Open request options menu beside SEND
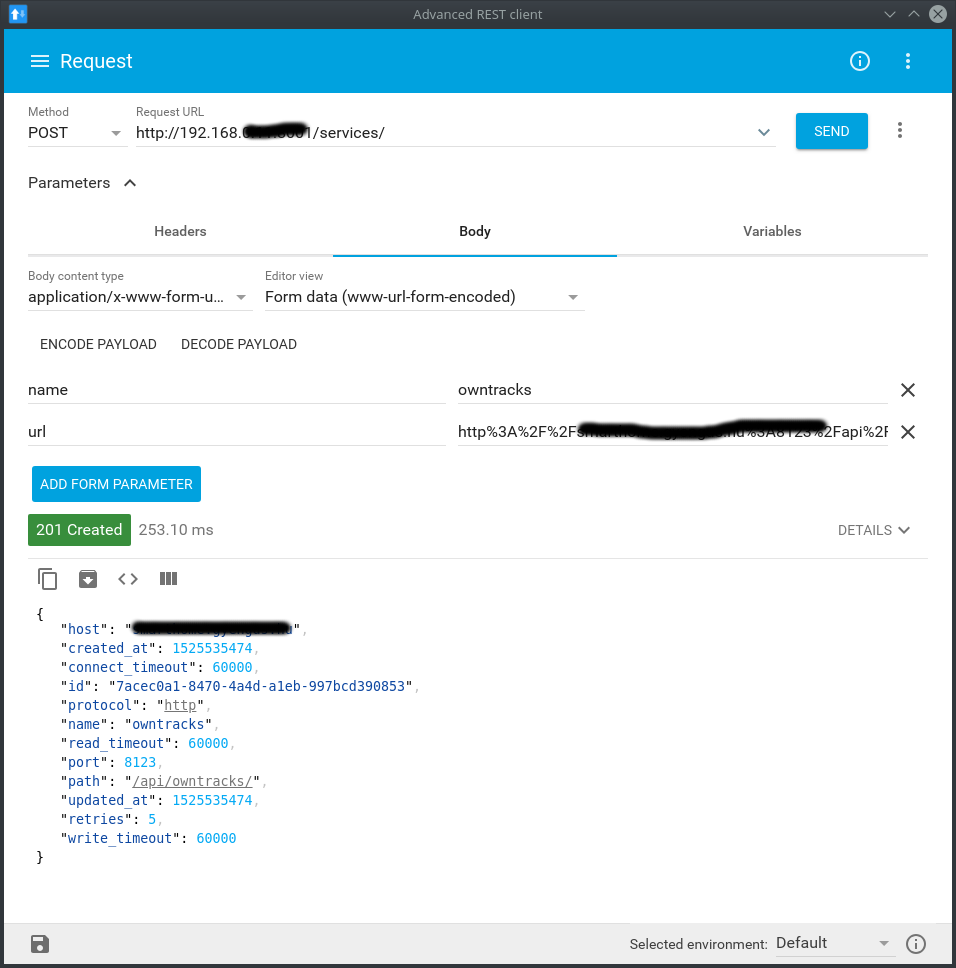The width and height of the screenshot is (956, 968). pos(900,131)
